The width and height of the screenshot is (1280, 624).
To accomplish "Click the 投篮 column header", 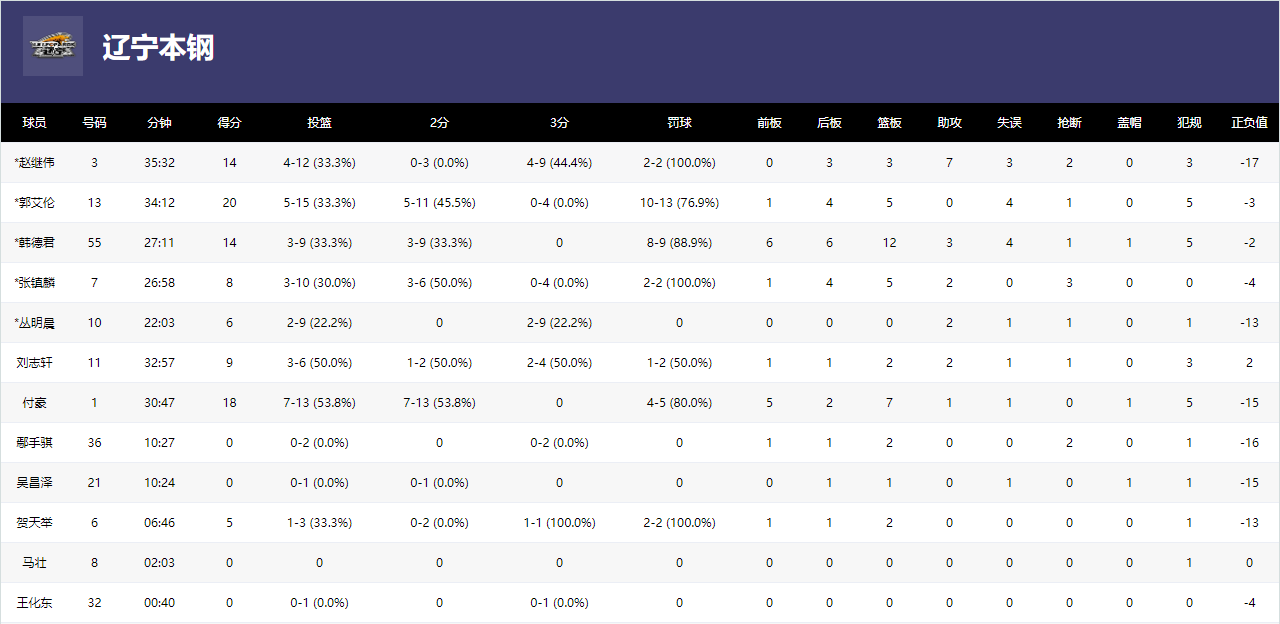I will pos(320,123).
